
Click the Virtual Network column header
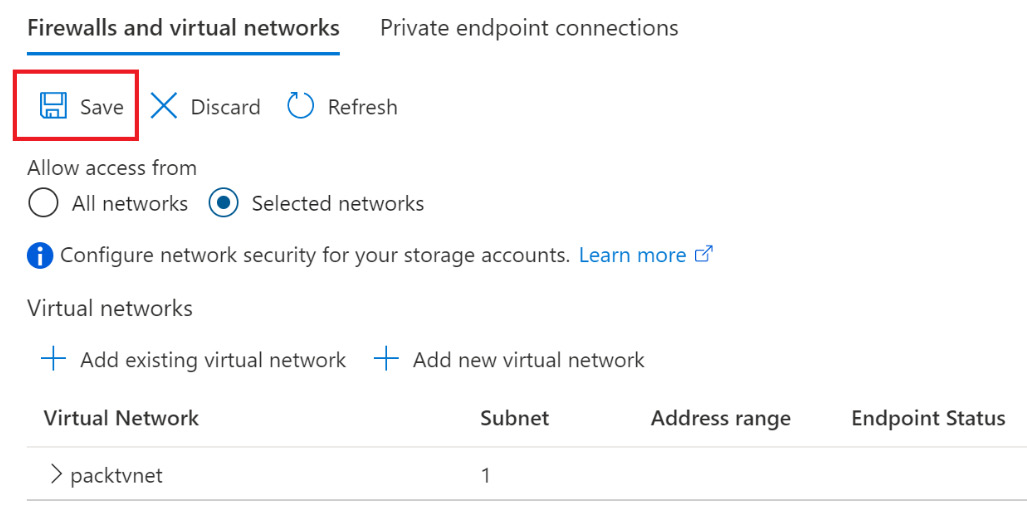point(121,418)
